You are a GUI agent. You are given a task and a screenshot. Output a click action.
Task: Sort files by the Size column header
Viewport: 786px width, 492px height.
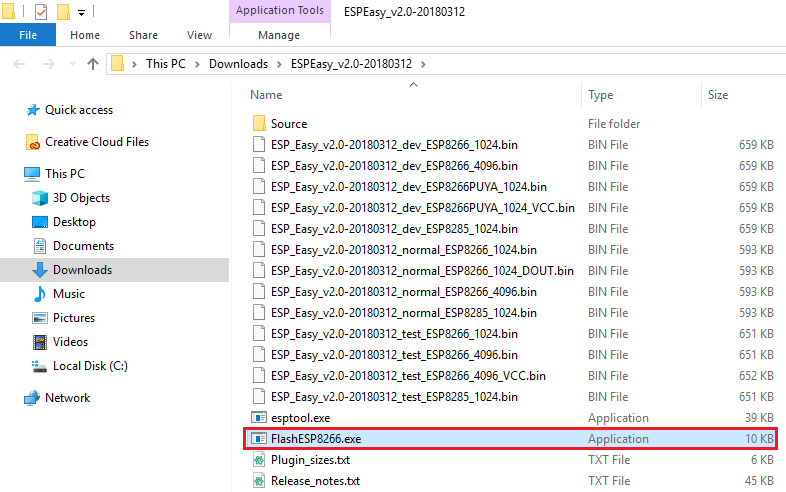[718, 95]
